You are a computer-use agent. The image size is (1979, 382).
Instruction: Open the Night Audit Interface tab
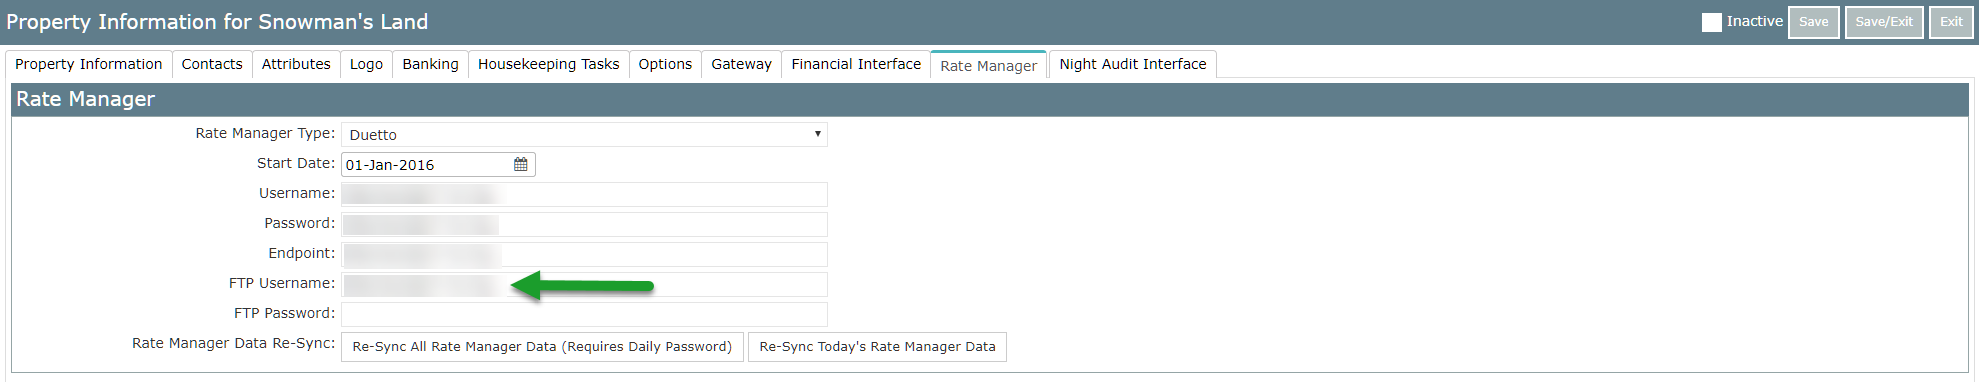1132,64
